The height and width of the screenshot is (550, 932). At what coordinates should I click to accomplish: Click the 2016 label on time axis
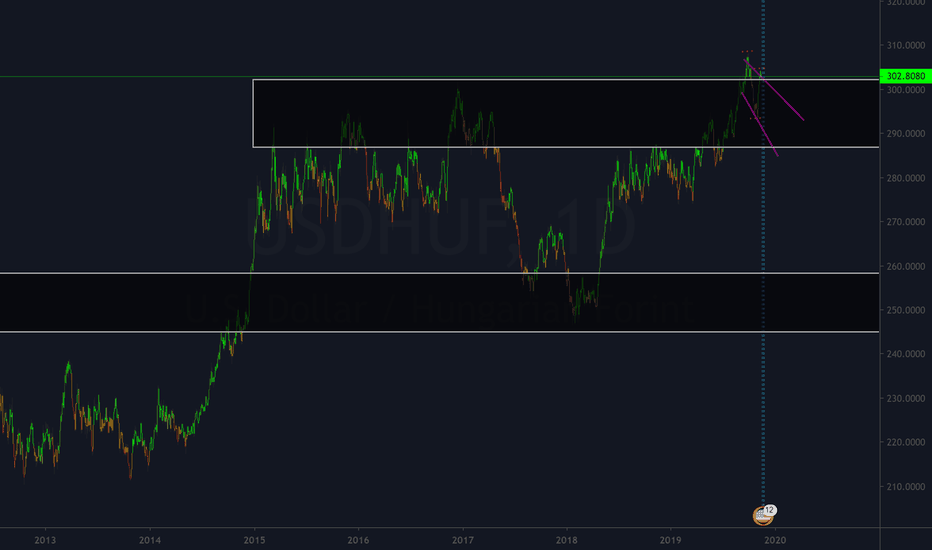click(x=358, y=541)
